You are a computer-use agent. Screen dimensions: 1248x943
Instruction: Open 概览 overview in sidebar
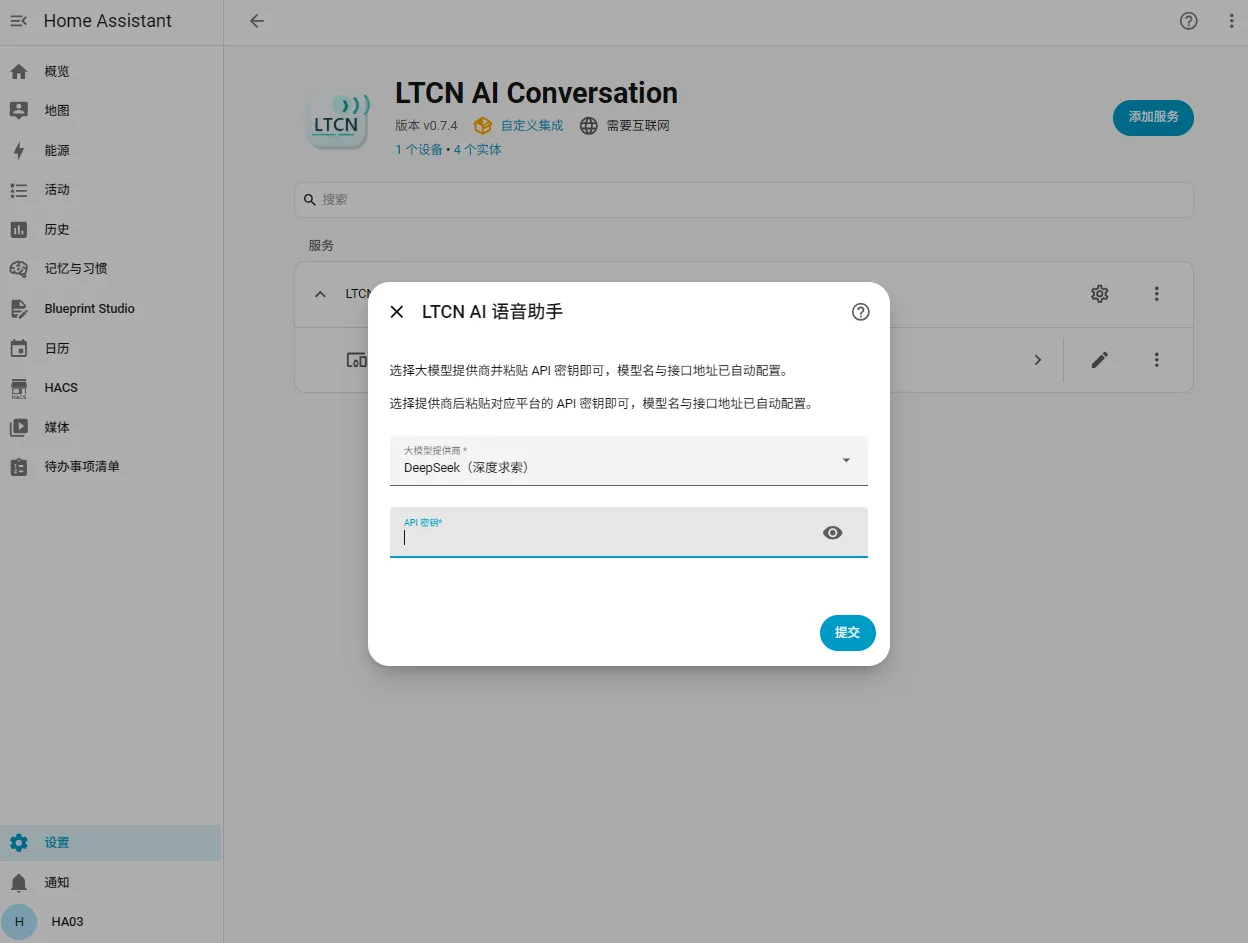(x=111, y=72)
